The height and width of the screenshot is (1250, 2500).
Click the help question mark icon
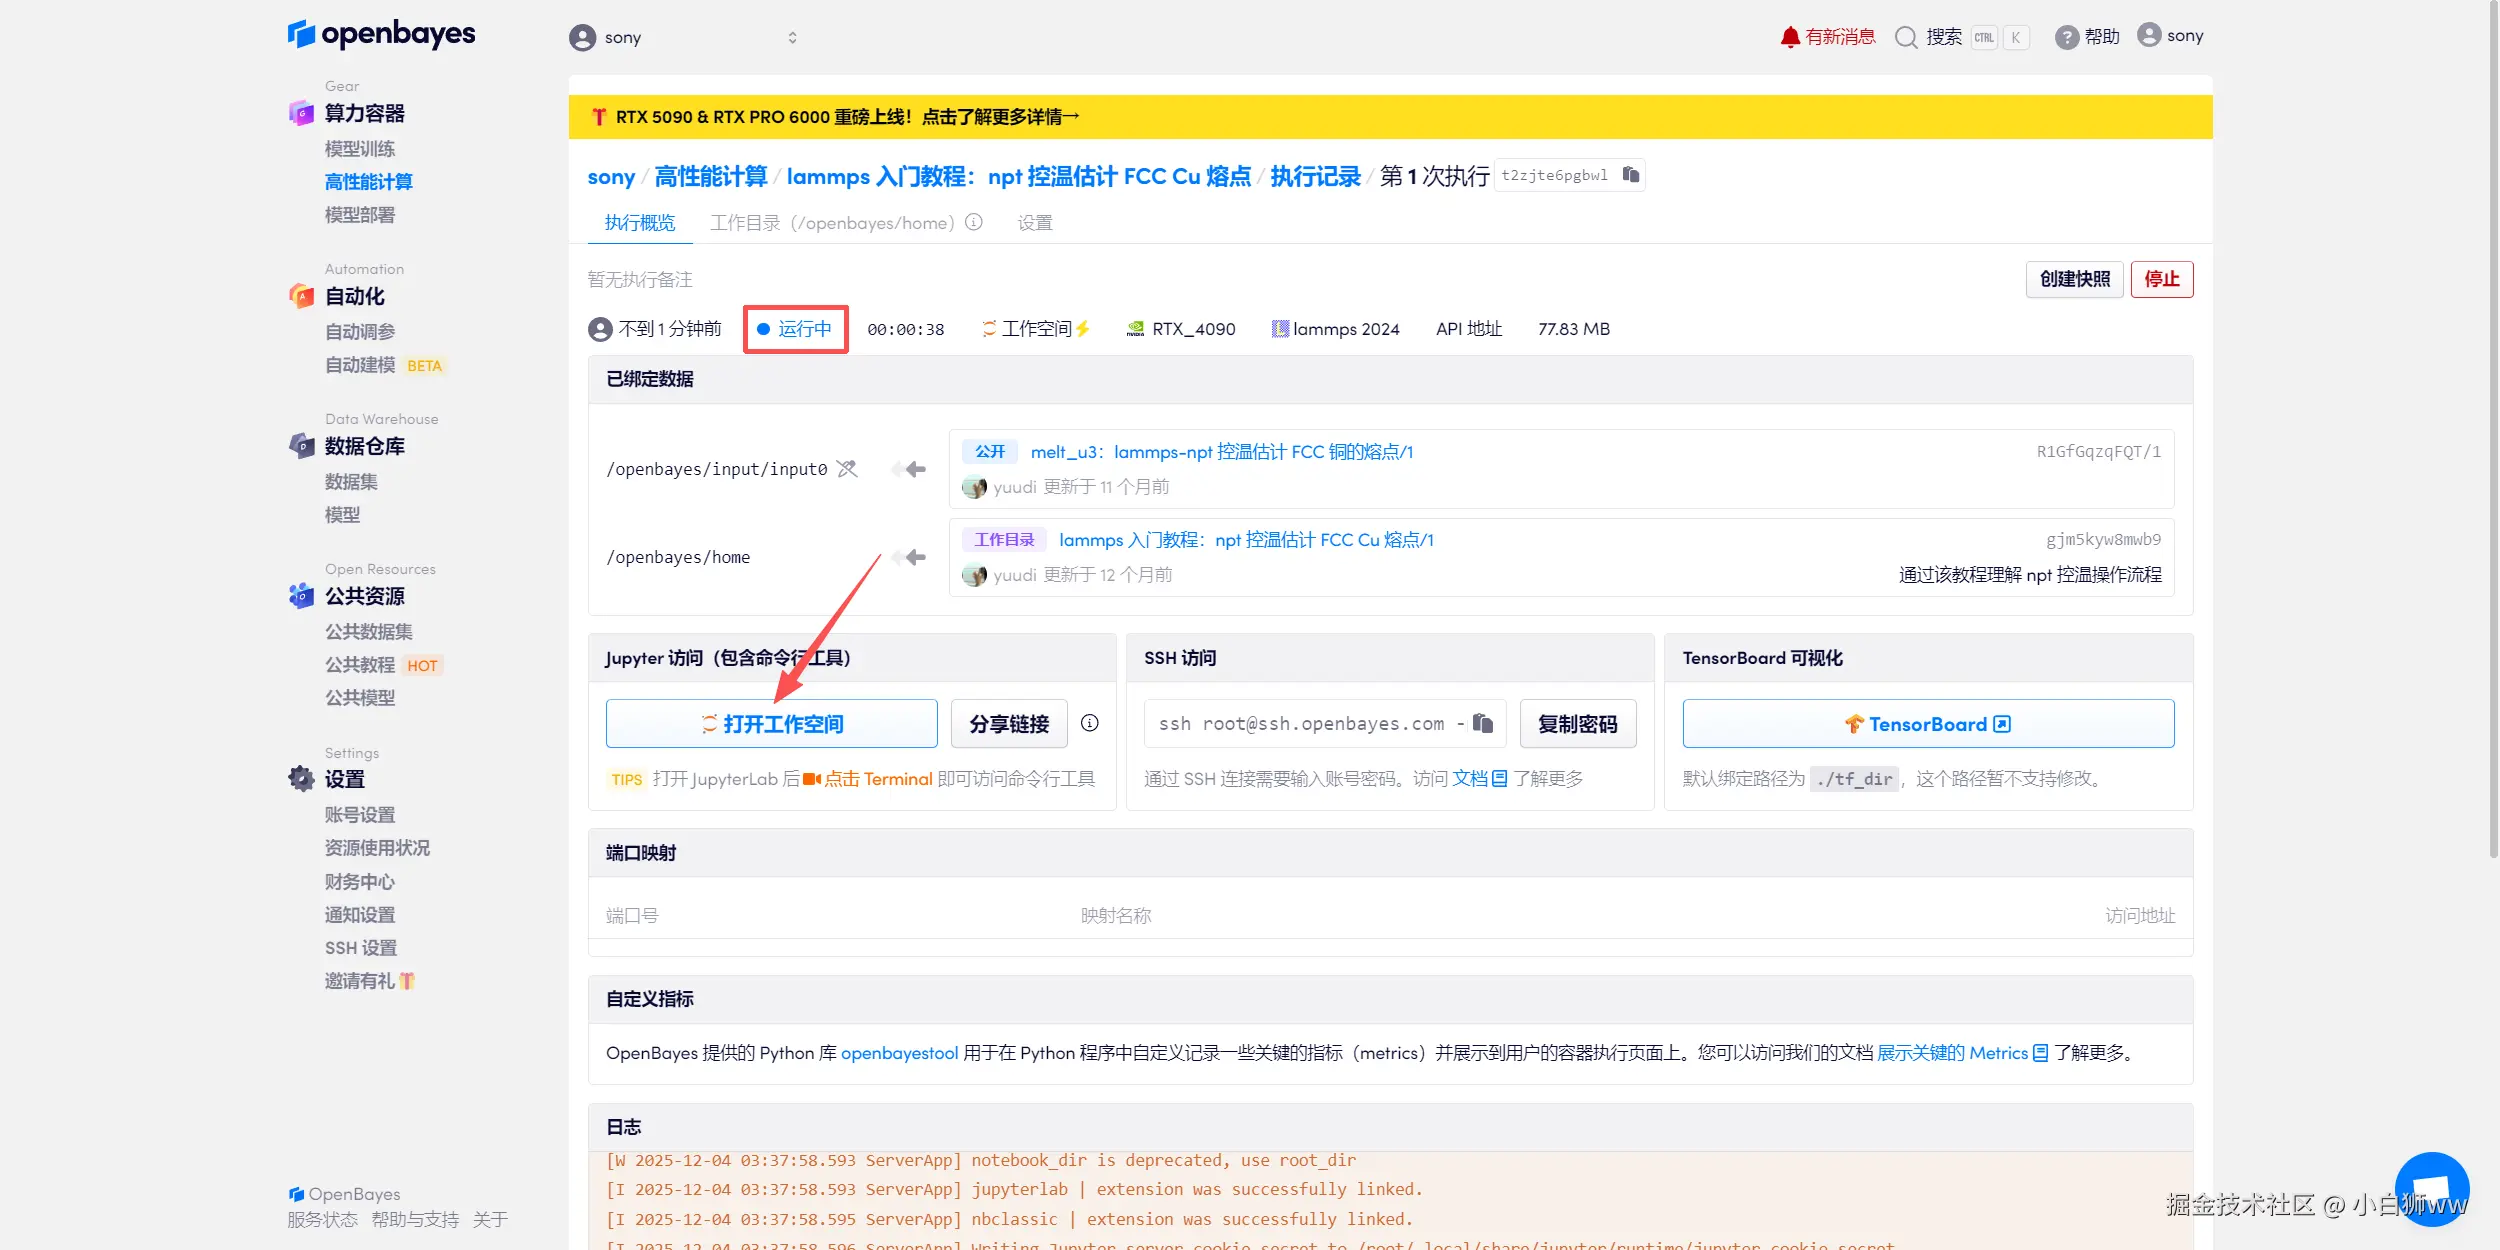coord(2066,37)
